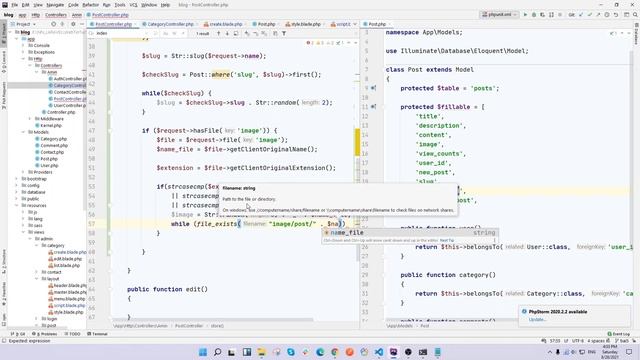Click the stop process icon
Viewport: 640px width, 360px height.
(x=560, y=15)
